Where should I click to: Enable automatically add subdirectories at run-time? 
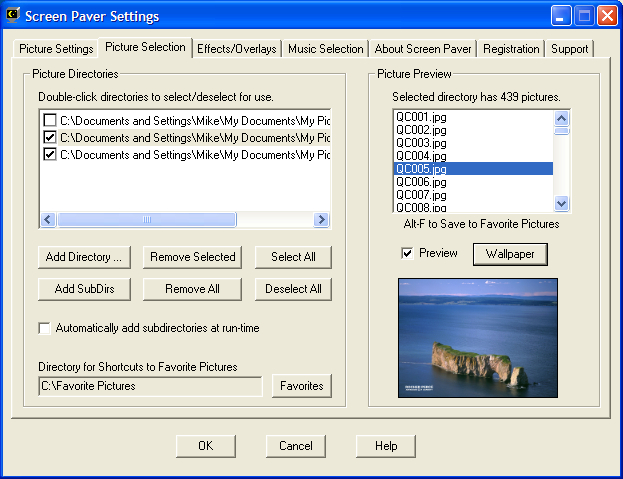[44, 328]
